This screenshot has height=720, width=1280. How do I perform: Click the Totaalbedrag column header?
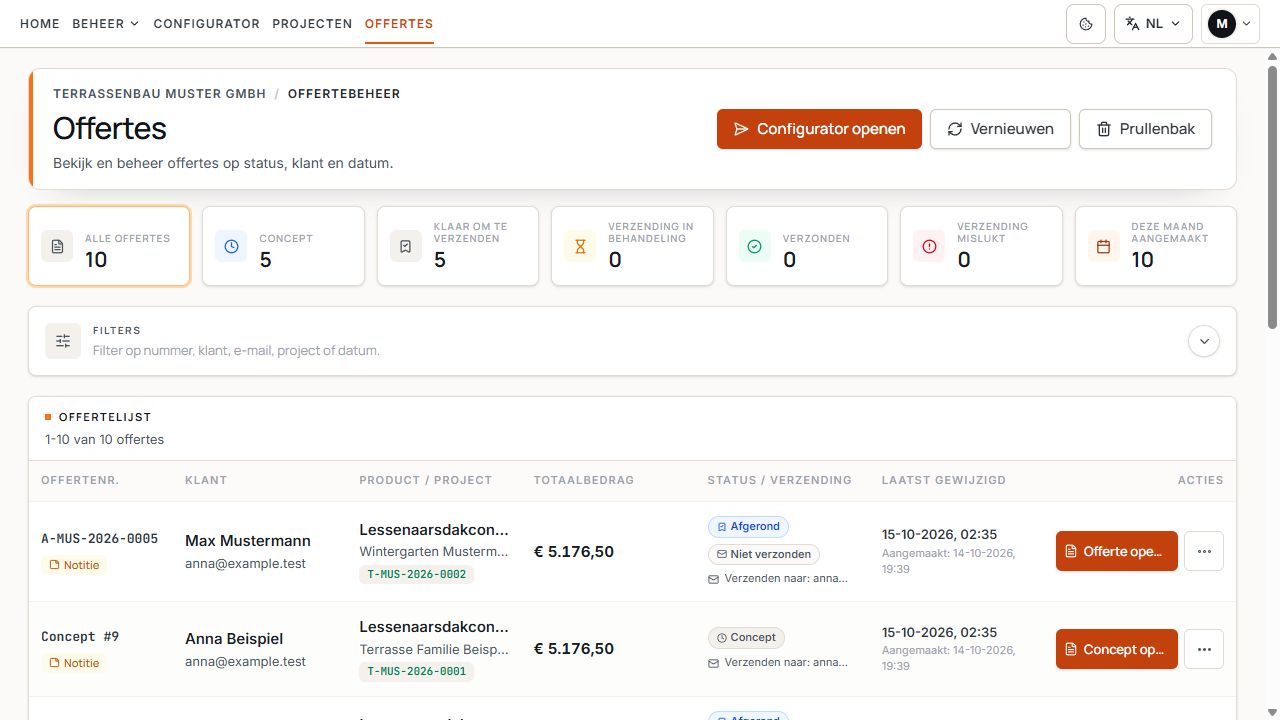click(584, 480)
